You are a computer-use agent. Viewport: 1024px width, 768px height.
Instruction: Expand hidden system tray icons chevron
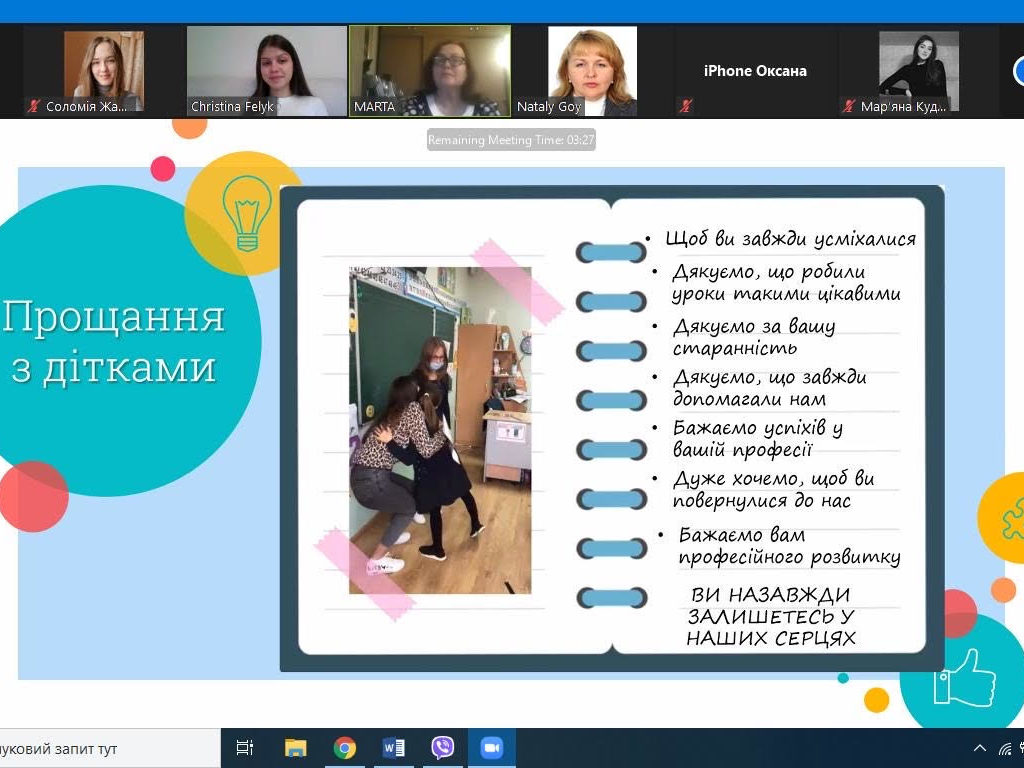(979, 748)
